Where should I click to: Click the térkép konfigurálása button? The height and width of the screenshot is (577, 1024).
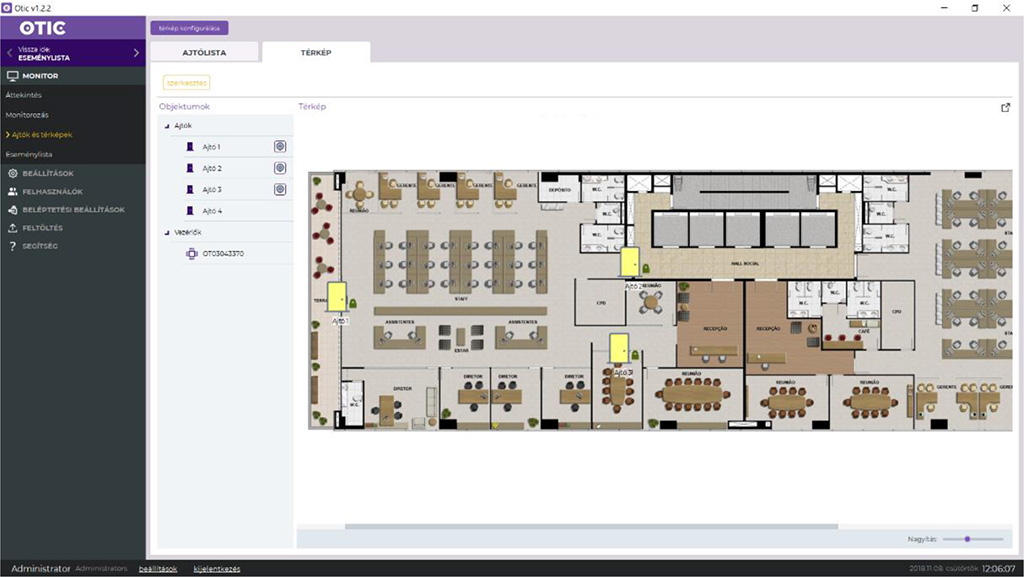pos(189,28)
